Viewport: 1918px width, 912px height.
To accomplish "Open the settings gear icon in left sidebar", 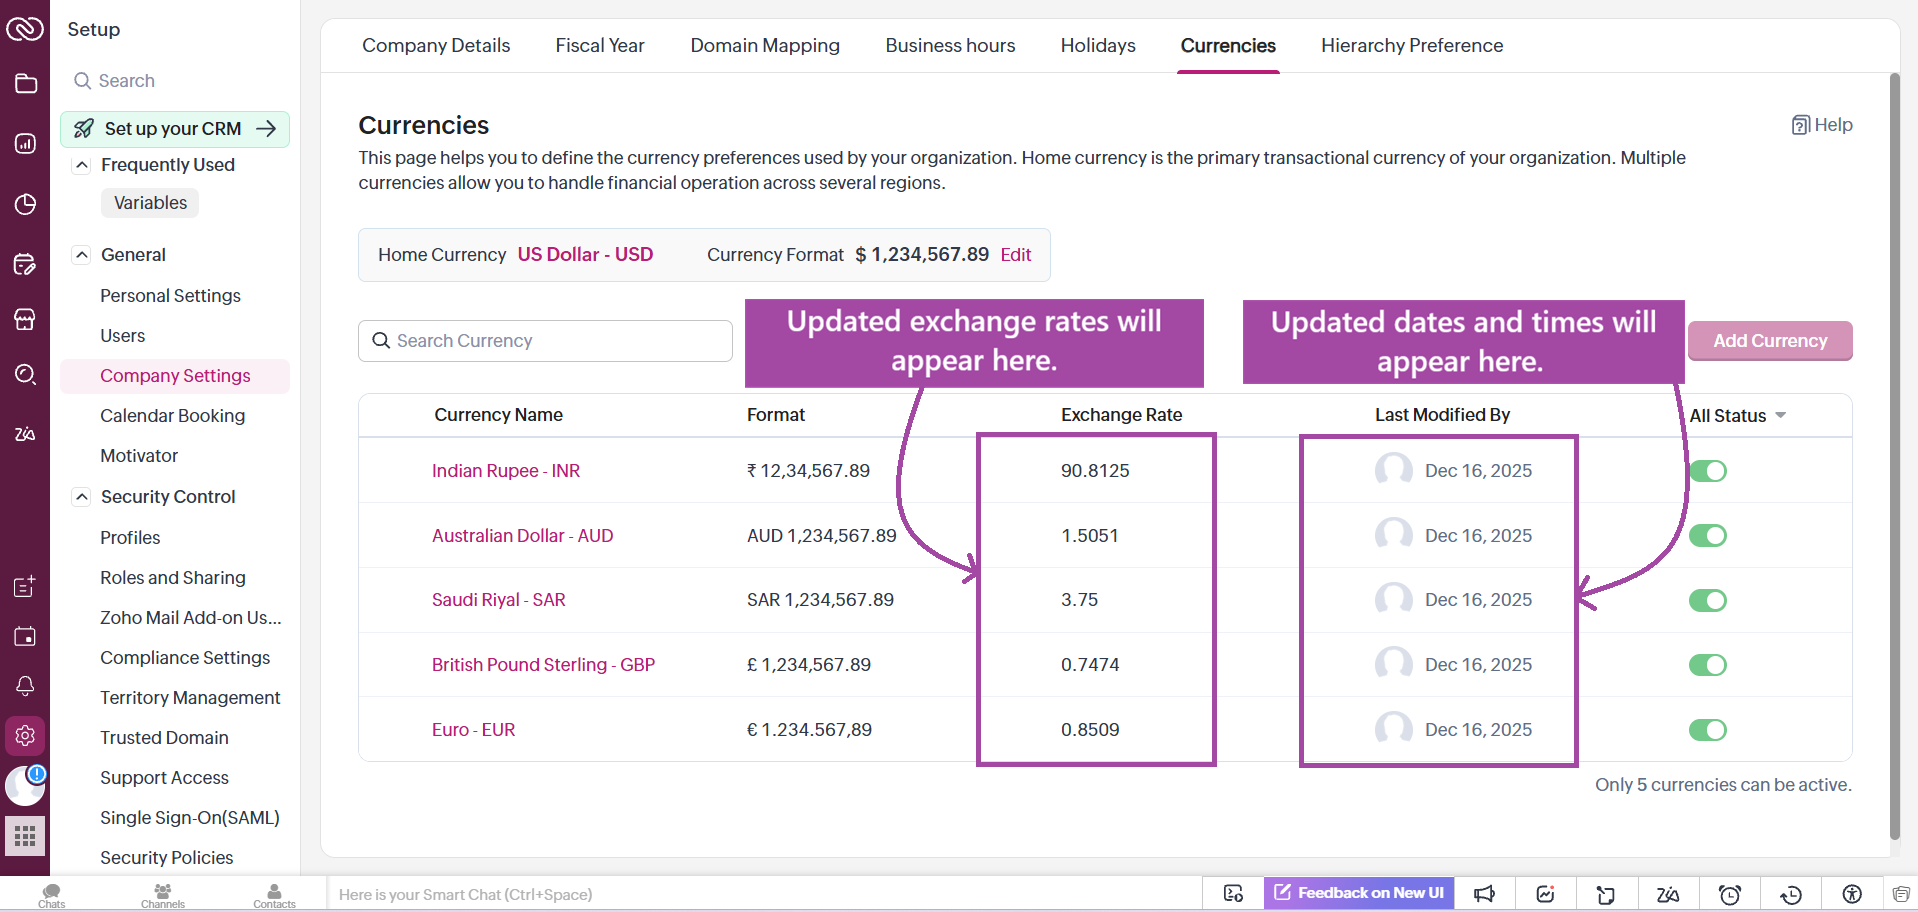I will pyautogui.click(x=25, y=736).
